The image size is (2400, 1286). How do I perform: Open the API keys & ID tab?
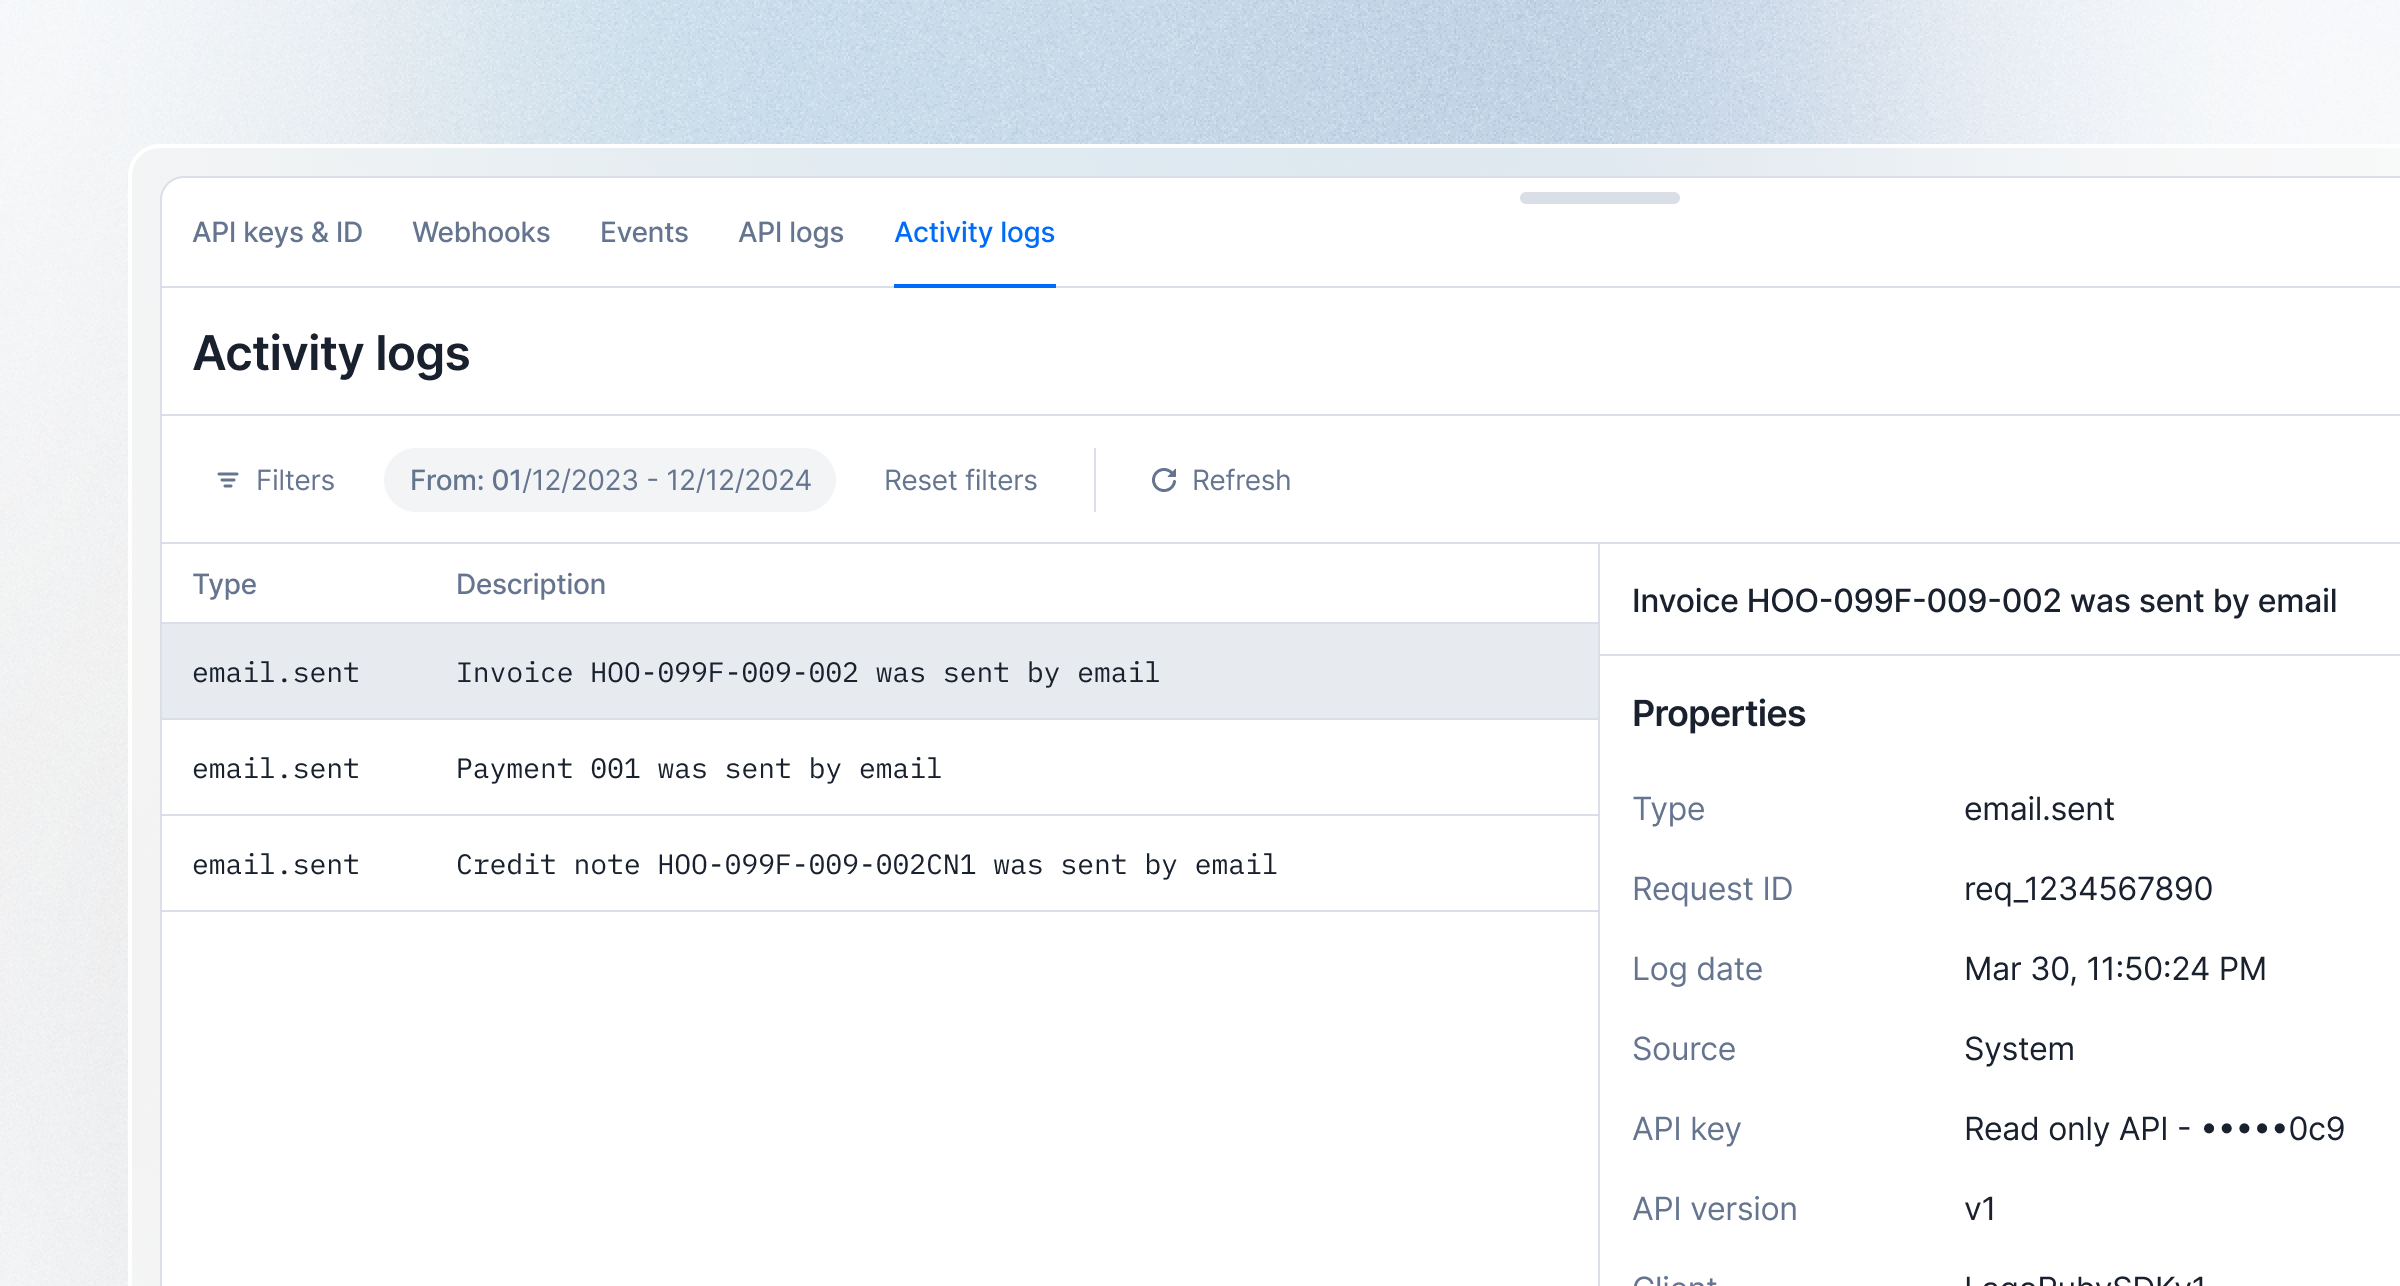pos(277,233)
